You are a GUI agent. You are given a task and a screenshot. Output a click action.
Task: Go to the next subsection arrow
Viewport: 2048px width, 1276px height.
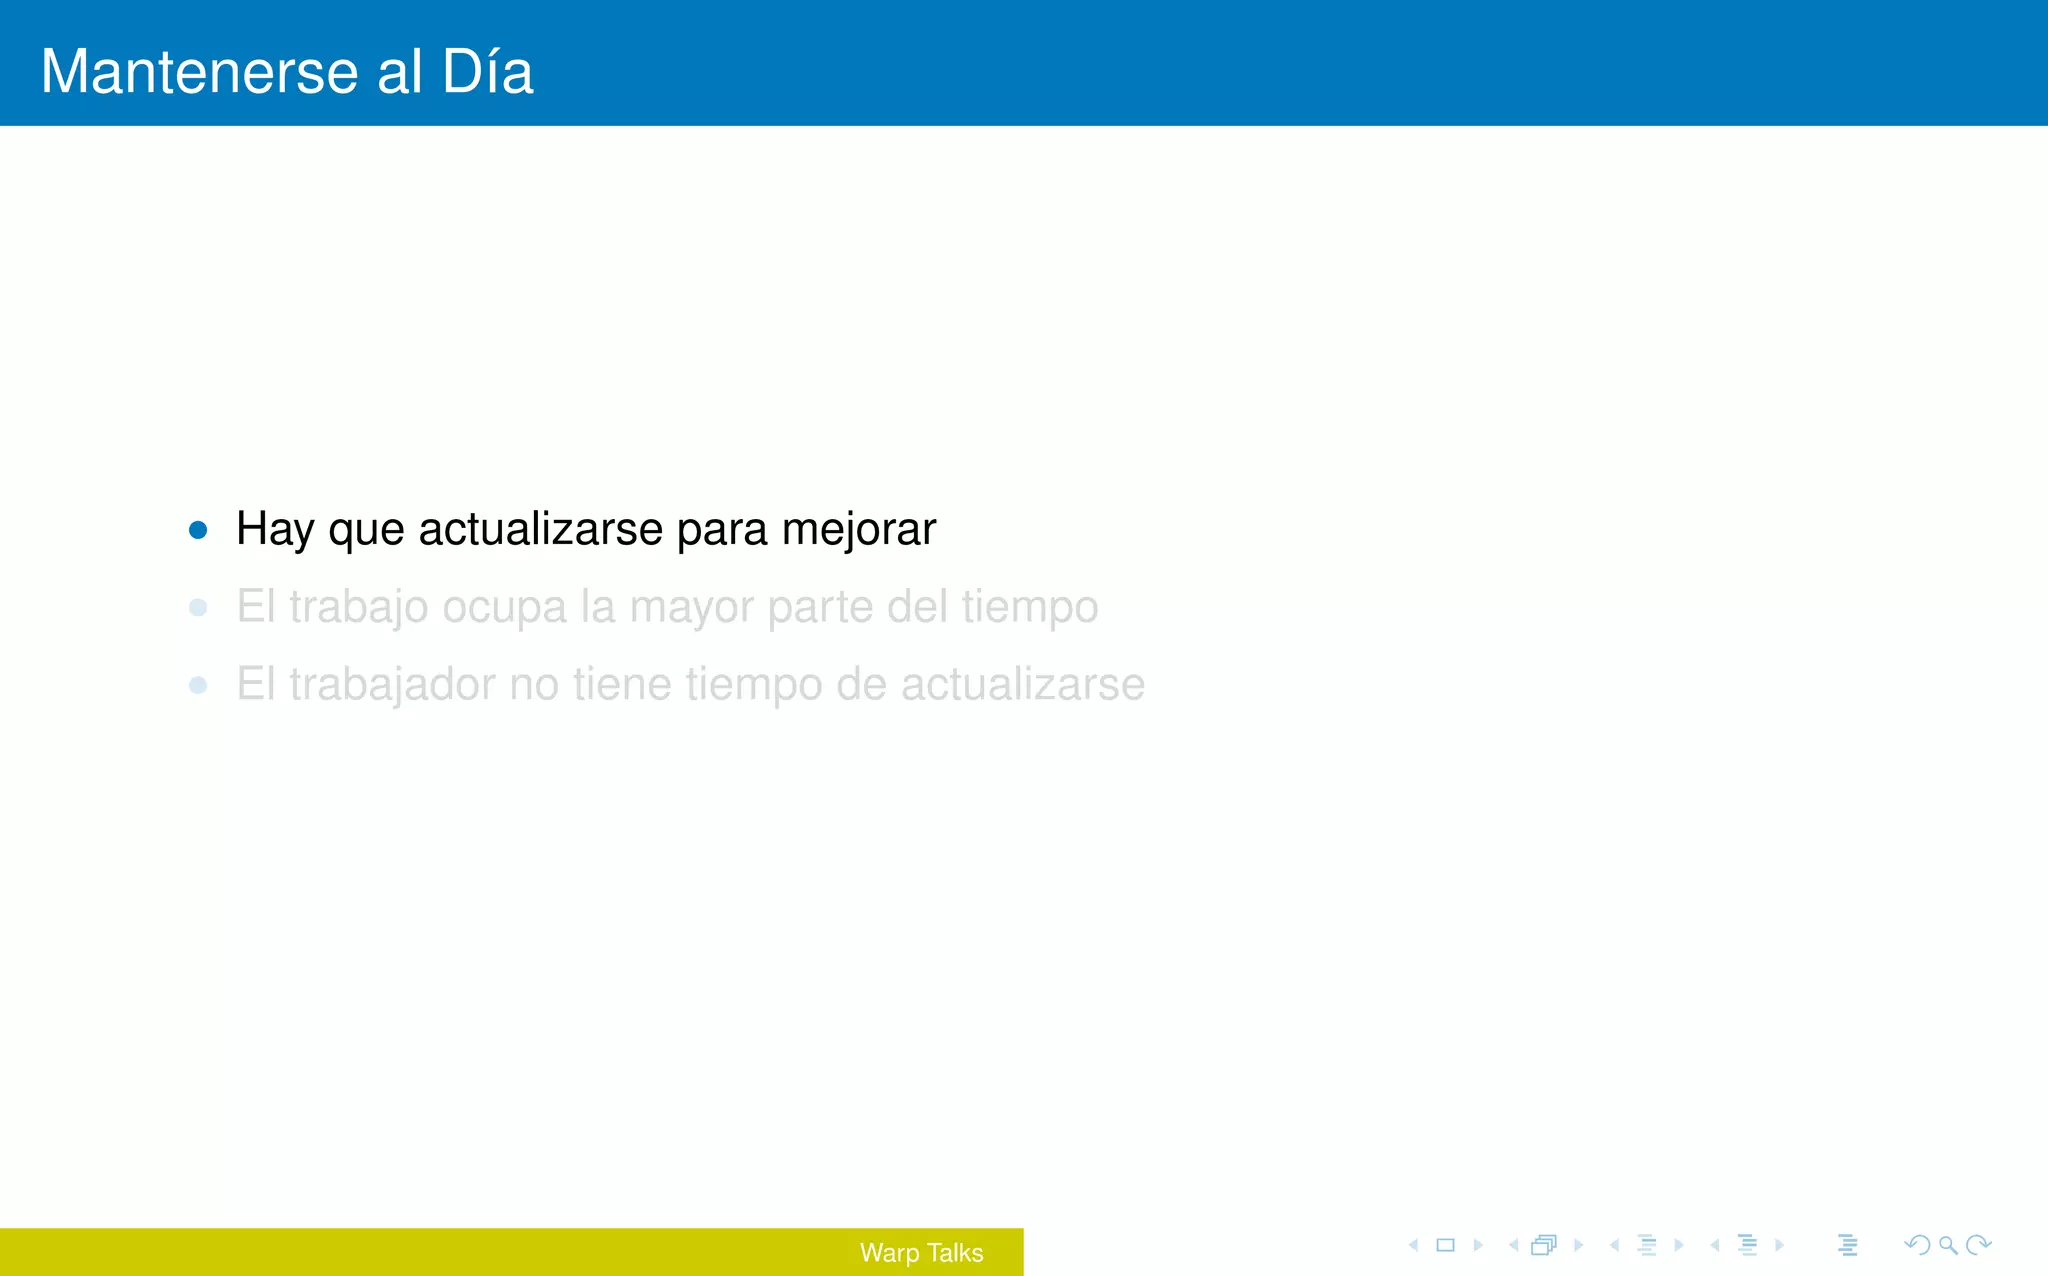tap(1680, 1245)
